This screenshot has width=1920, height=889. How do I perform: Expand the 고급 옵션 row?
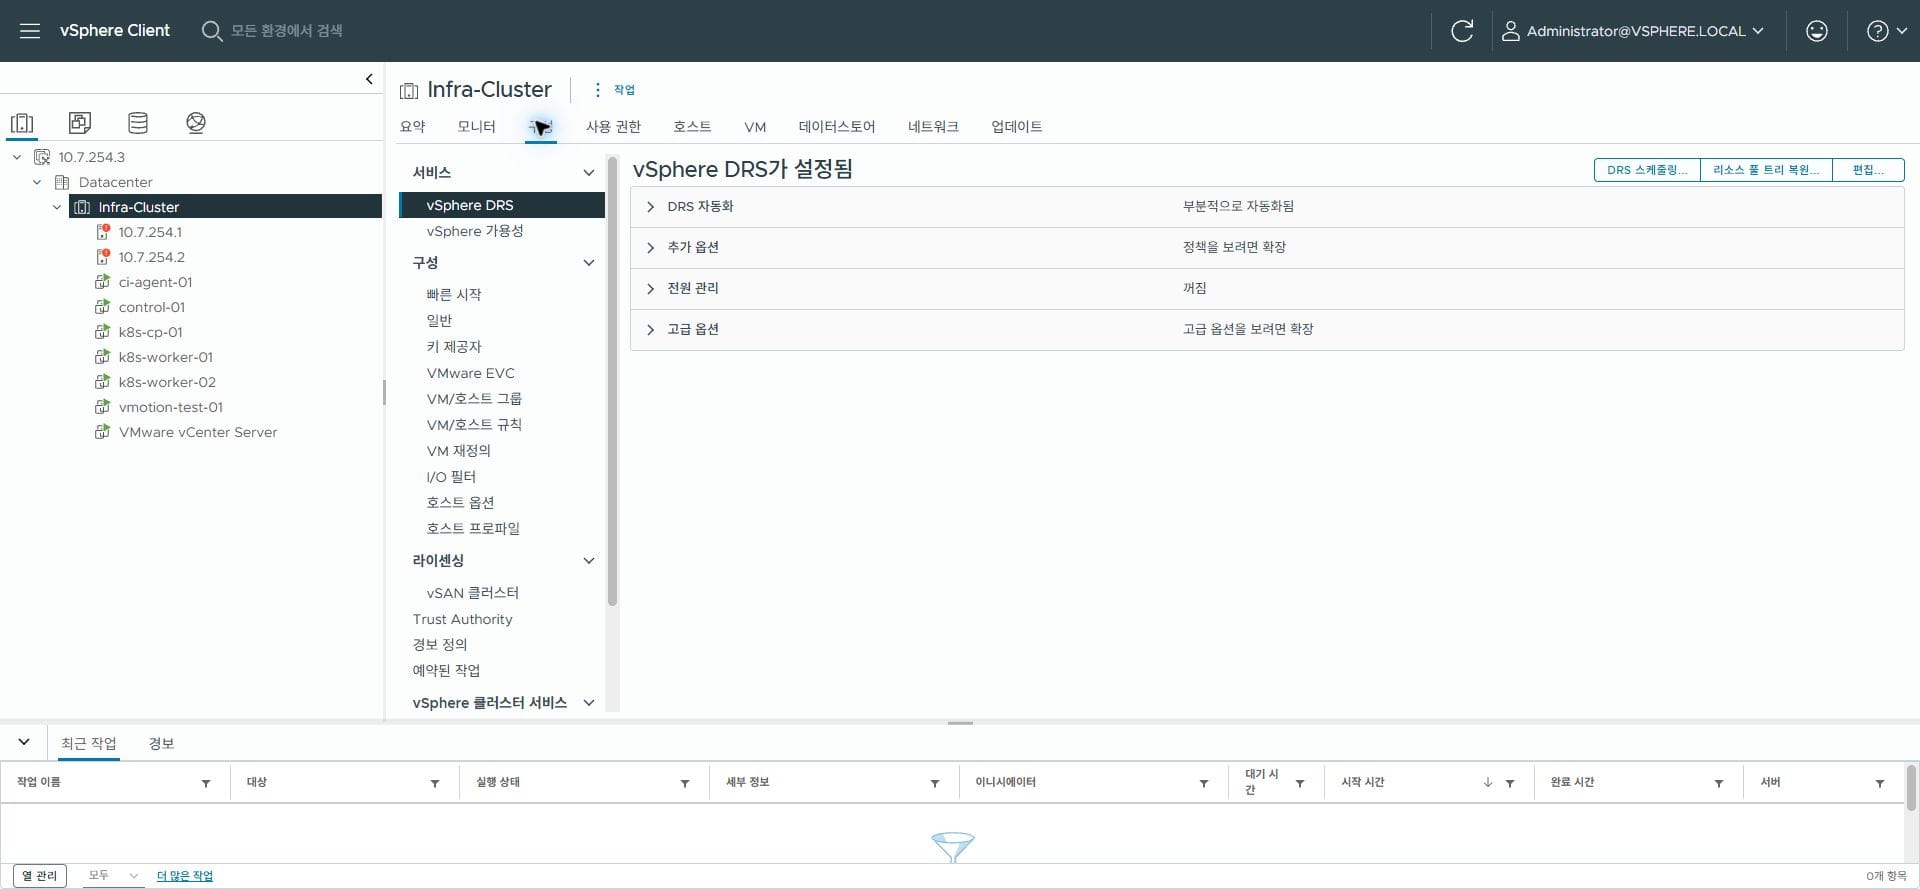651,330
